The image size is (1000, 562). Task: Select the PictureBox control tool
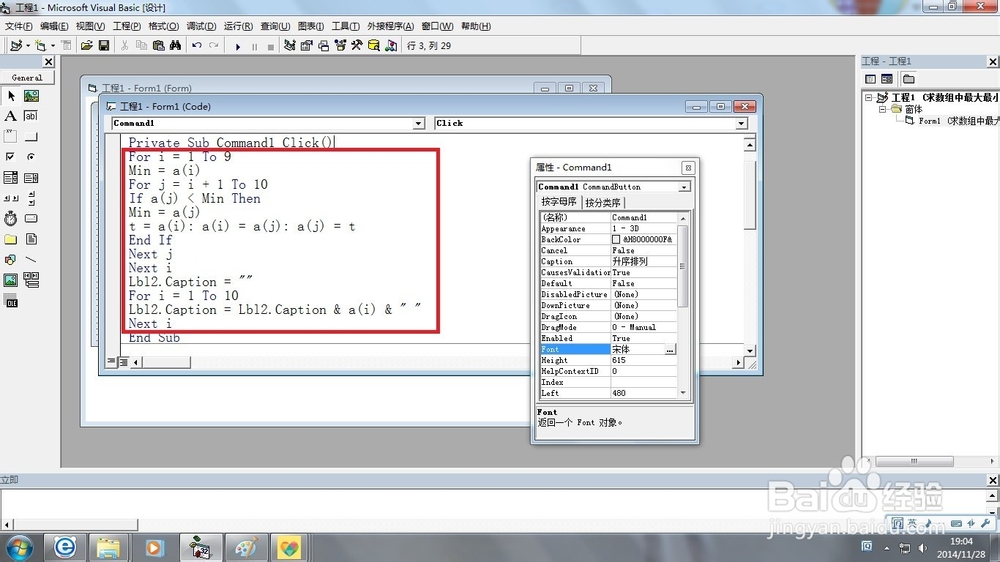tap(31, 96)
